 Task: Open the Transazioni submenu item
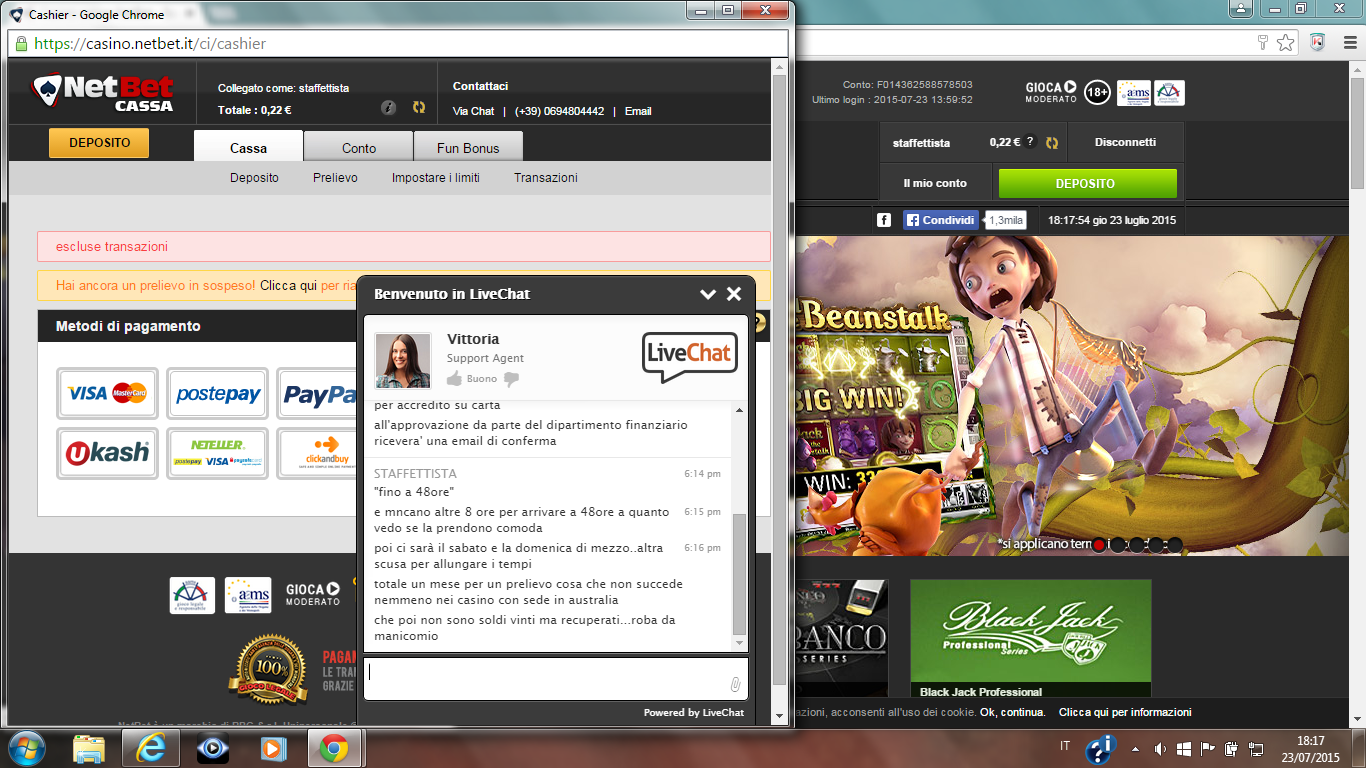point(546,178)
